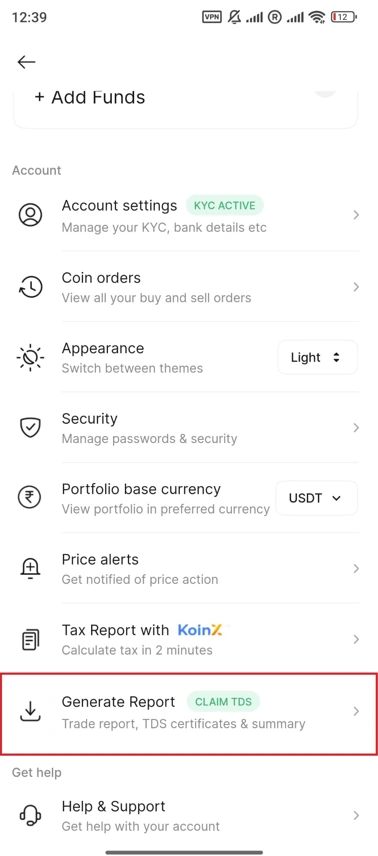Tap the Security shield icon

pos(31,428)
